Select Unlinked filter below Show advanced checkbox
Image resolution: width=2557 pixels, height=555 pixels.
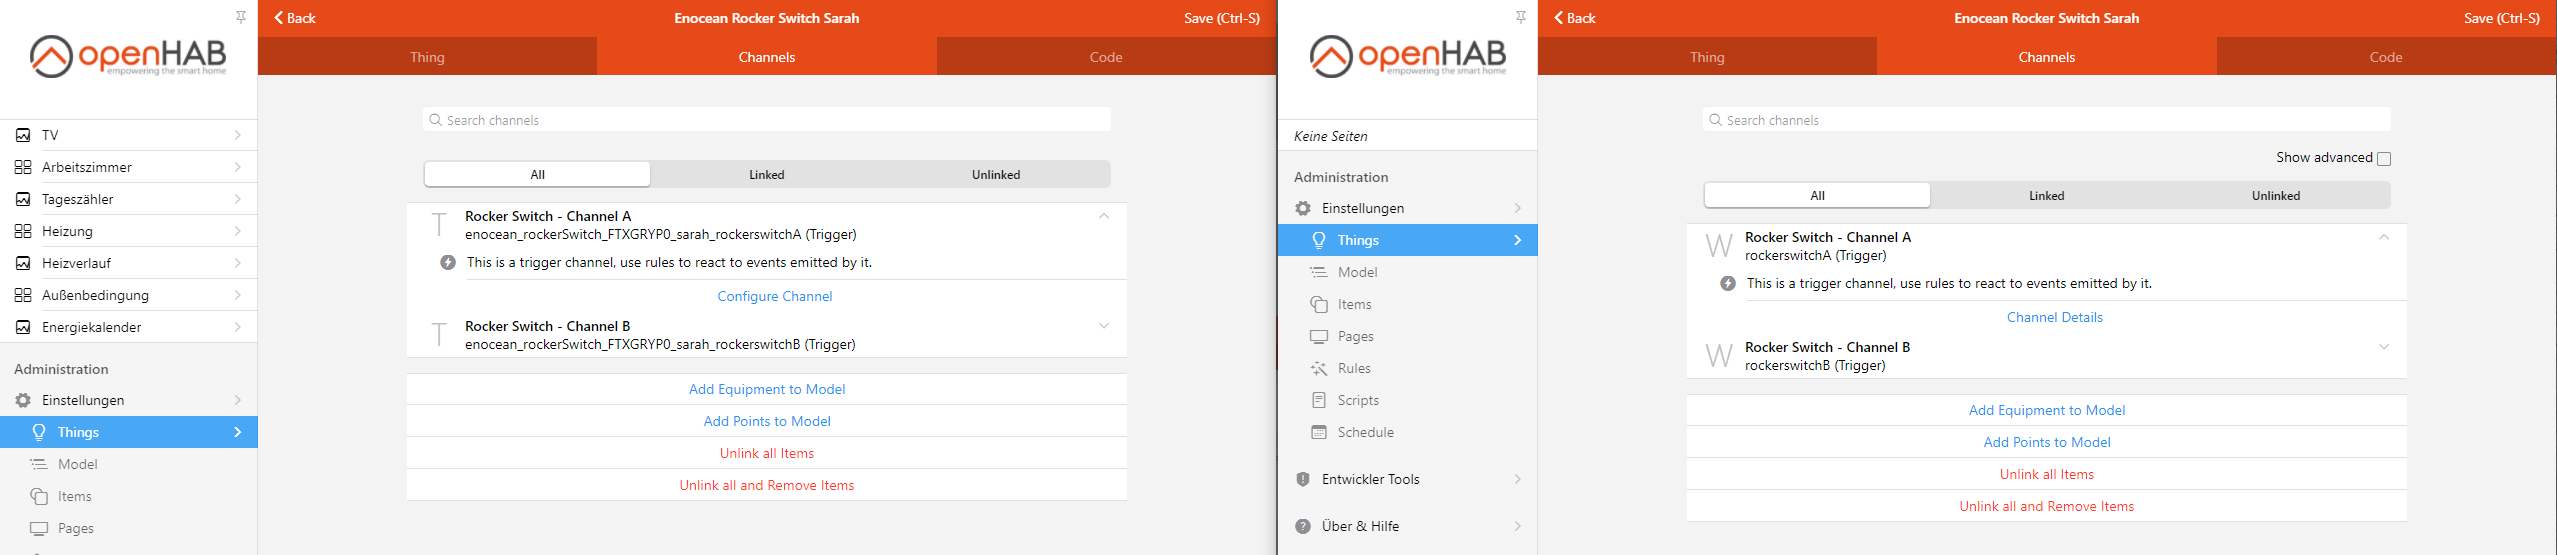coord(2275,196)
